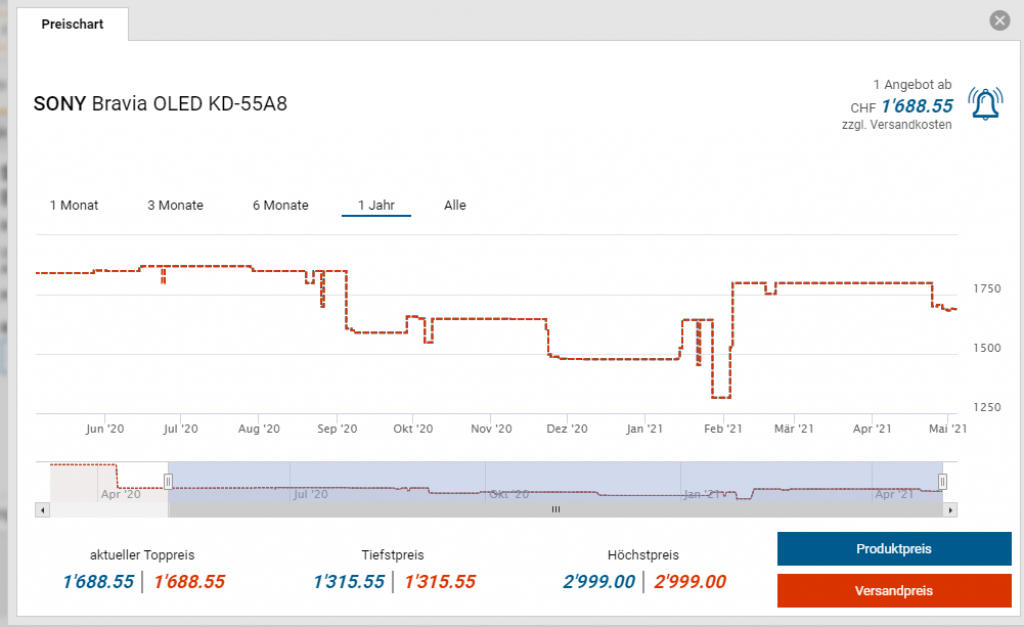This screenshot has width=1024, height=627.
Task: Click the Tiefstpreis value 1'315.55
Action: [349, 582]
